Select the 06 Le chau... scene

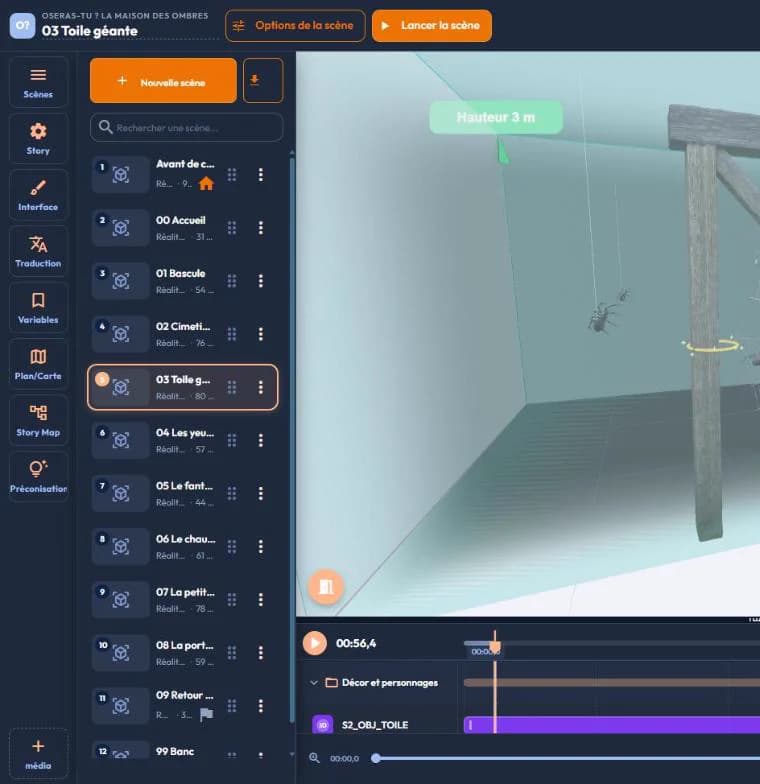coord(183,546)
